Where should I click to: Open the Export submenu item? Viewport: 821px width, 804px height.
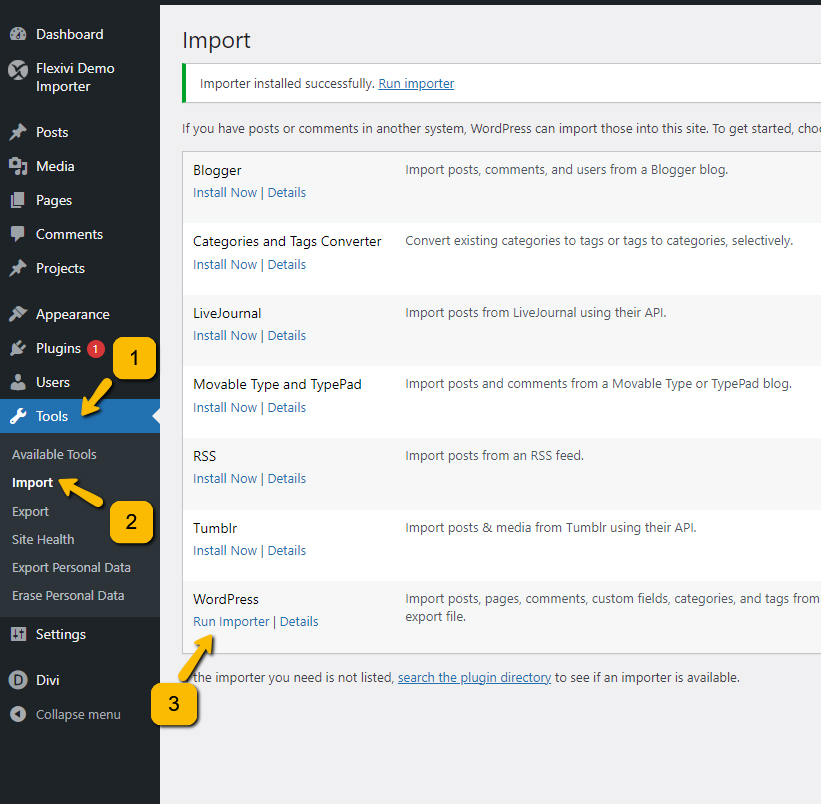point(30,511)
